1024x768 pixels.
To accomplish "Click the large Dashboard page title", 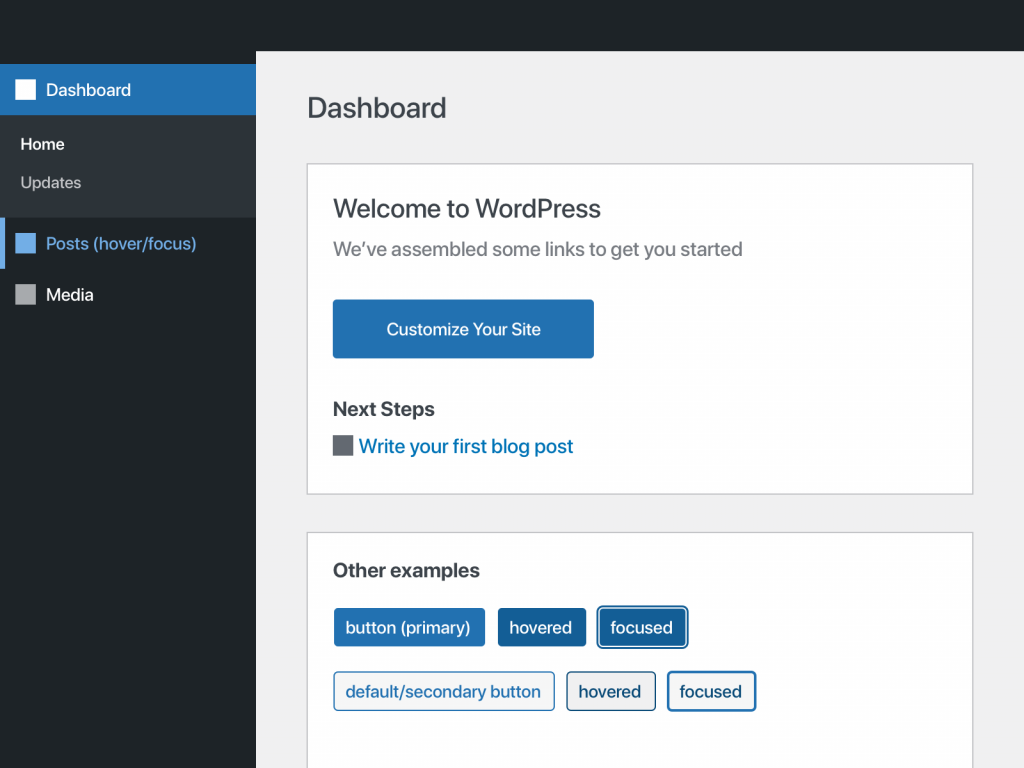I will click(377, 108).
